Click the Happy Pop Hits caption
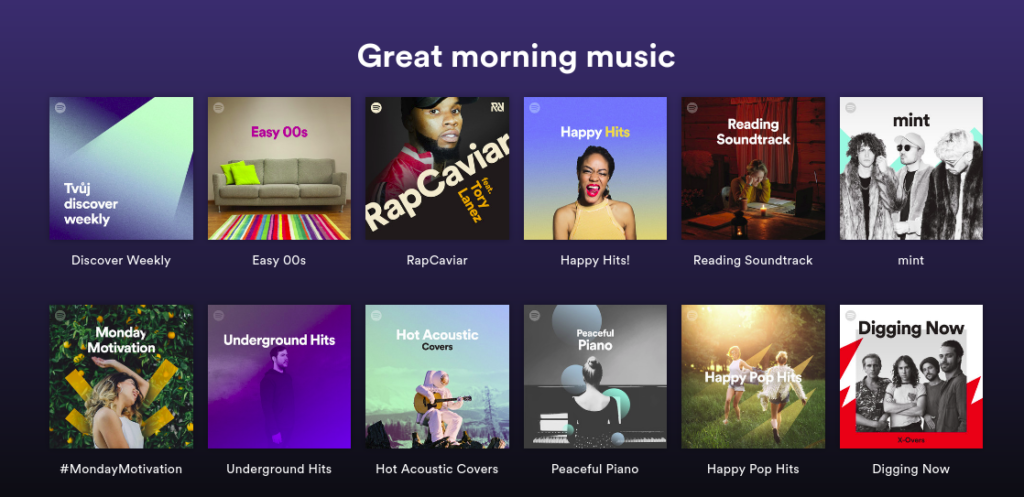The width and height of the screenshot is (1024, 497). [753, 469]
